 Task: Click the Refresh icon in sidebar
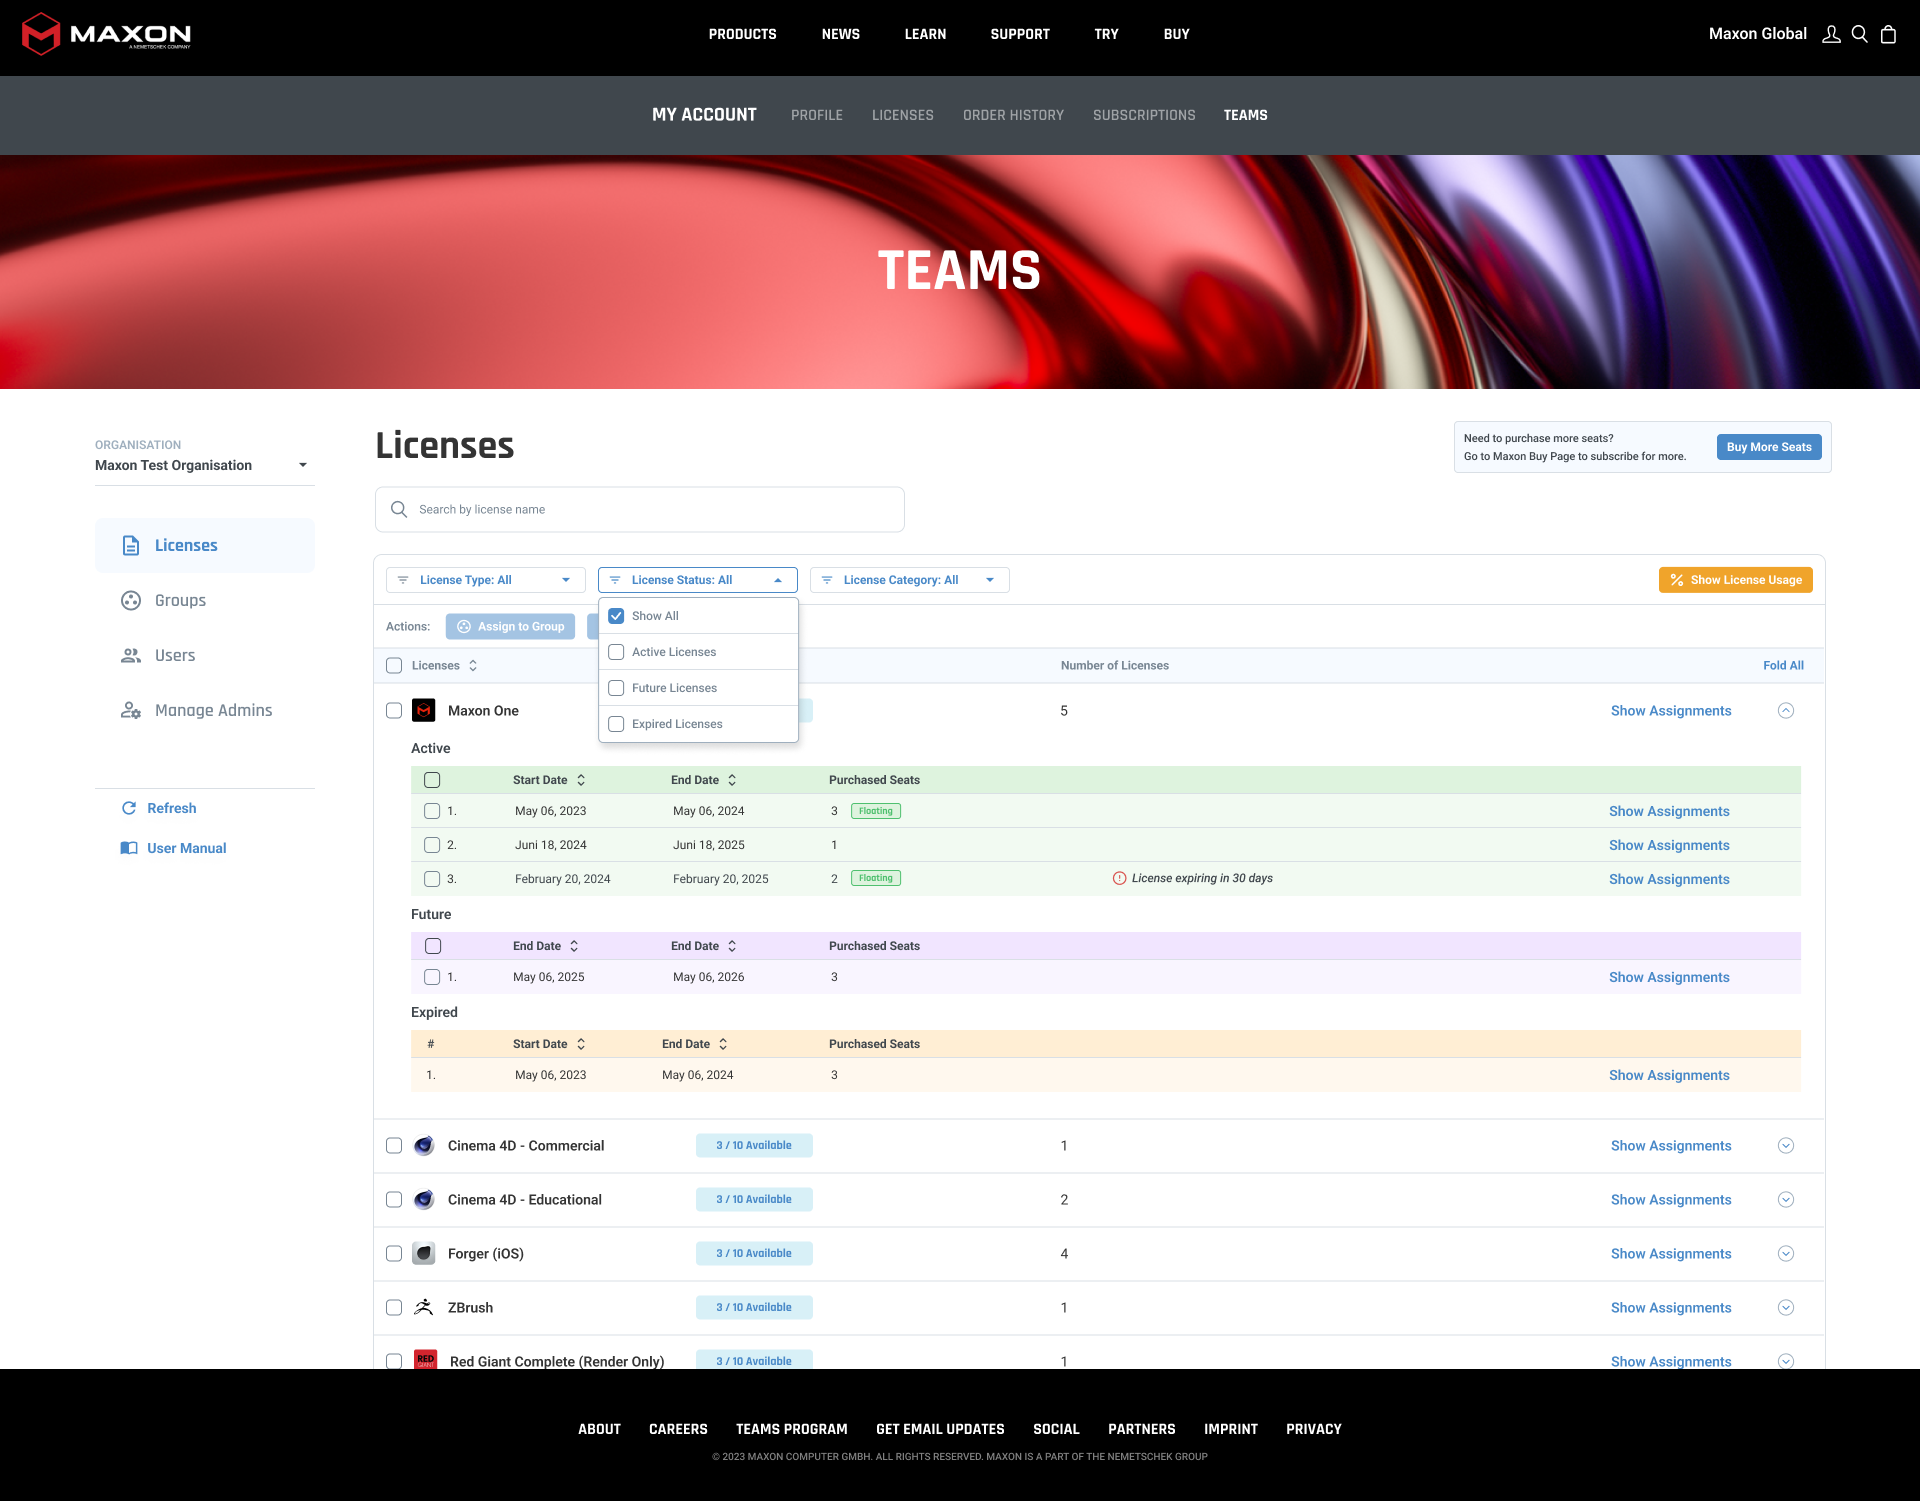pos(129,808)
